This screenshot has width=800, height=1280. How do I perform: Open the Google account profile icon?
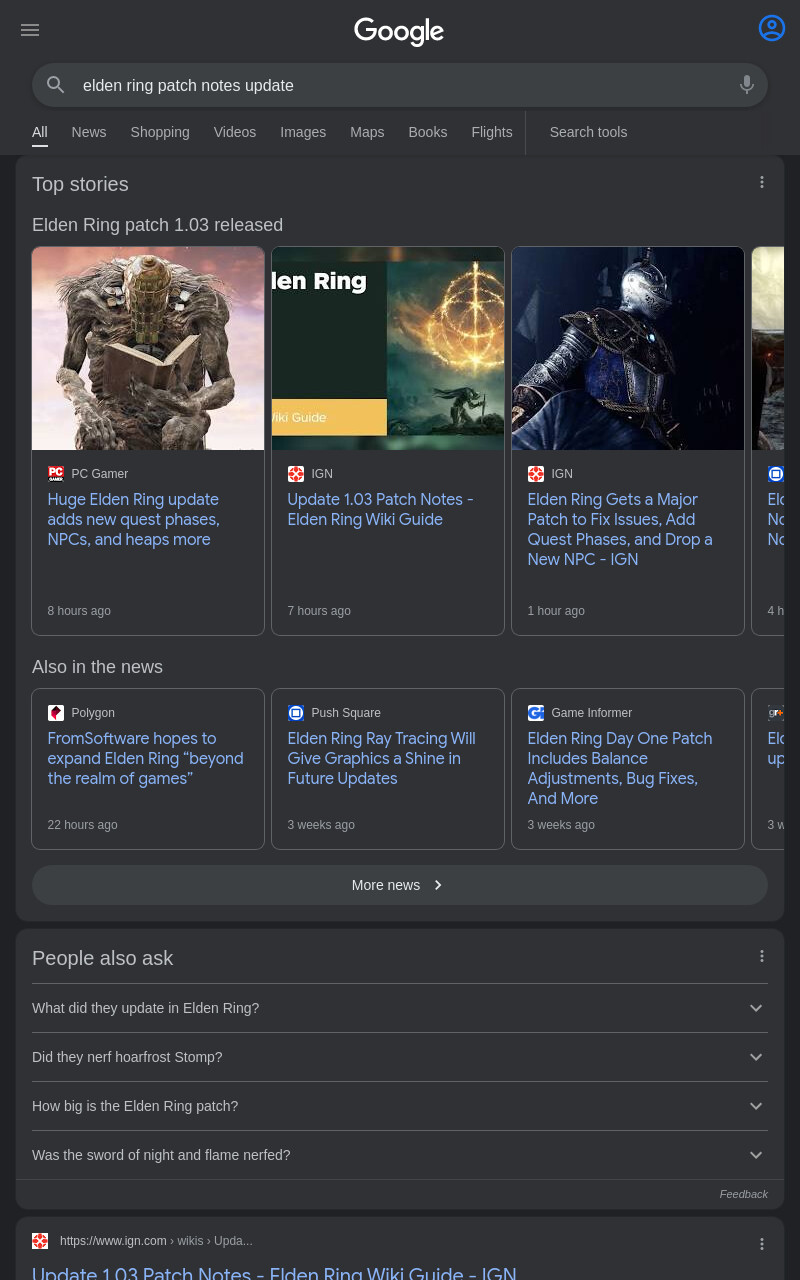772,28
